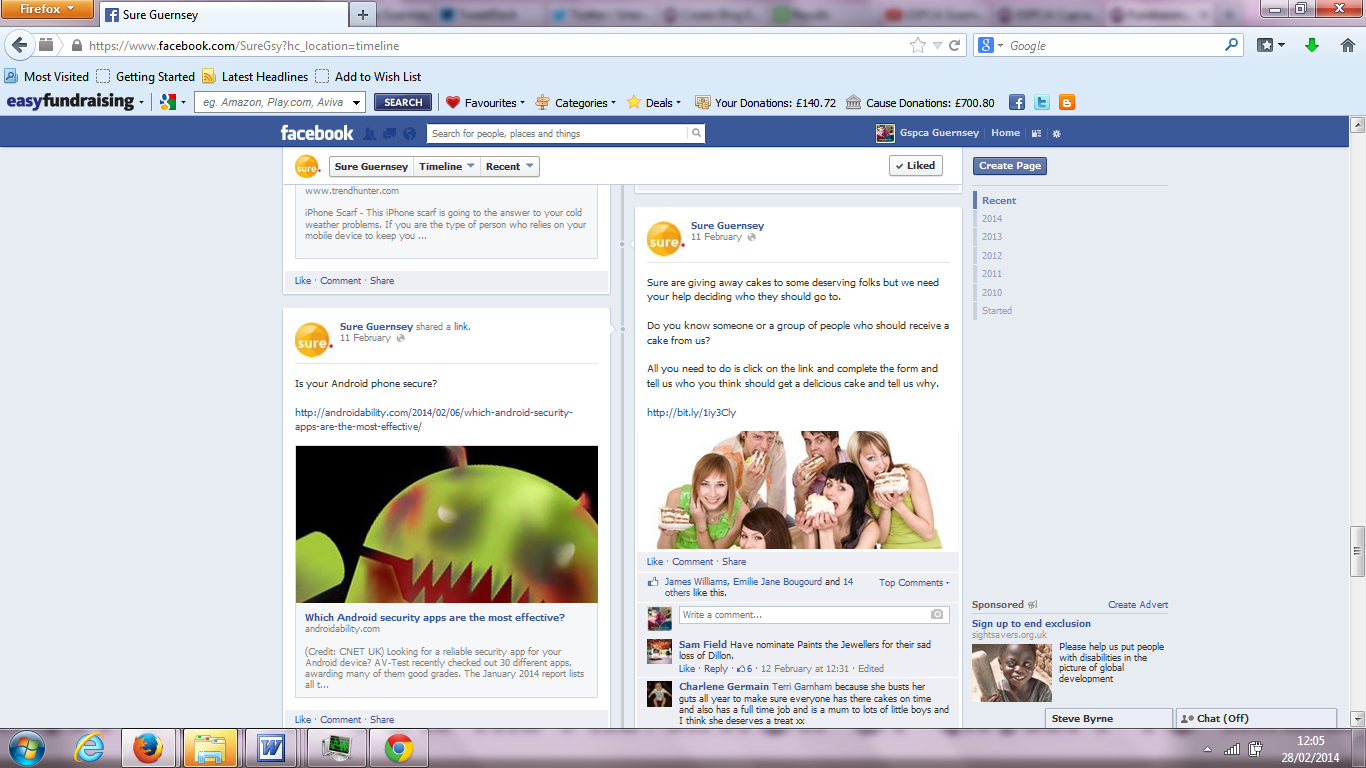Open Microsoft Word from the taskbar
This screenshot has height=768, width=1366.
tap(271, 748)
